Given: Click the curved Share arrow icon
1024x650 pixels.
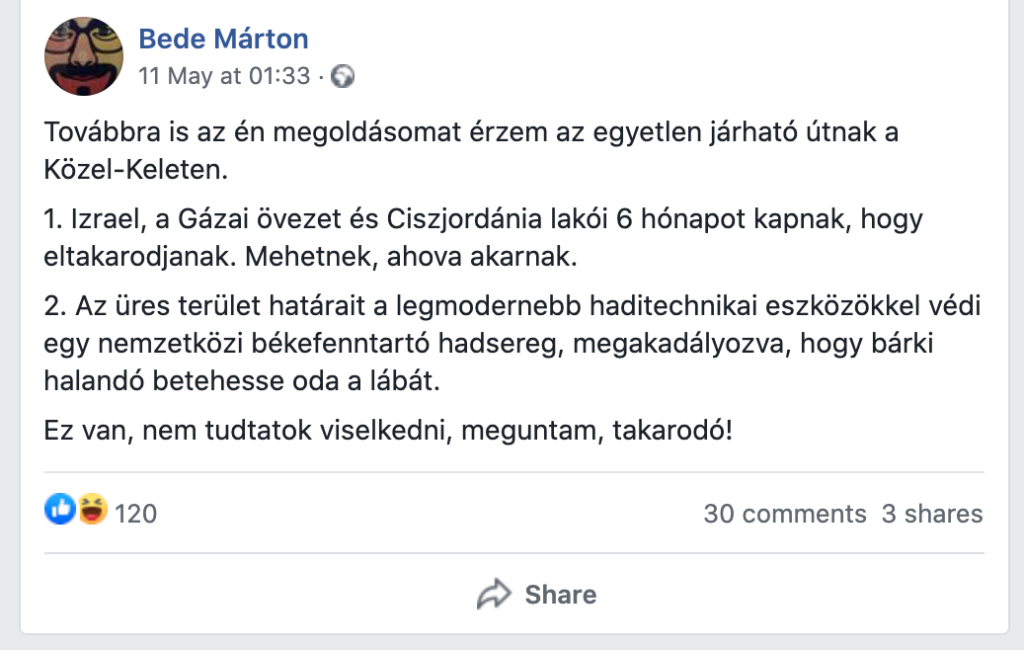Looking at the screenshot, I should coord(494,594).
